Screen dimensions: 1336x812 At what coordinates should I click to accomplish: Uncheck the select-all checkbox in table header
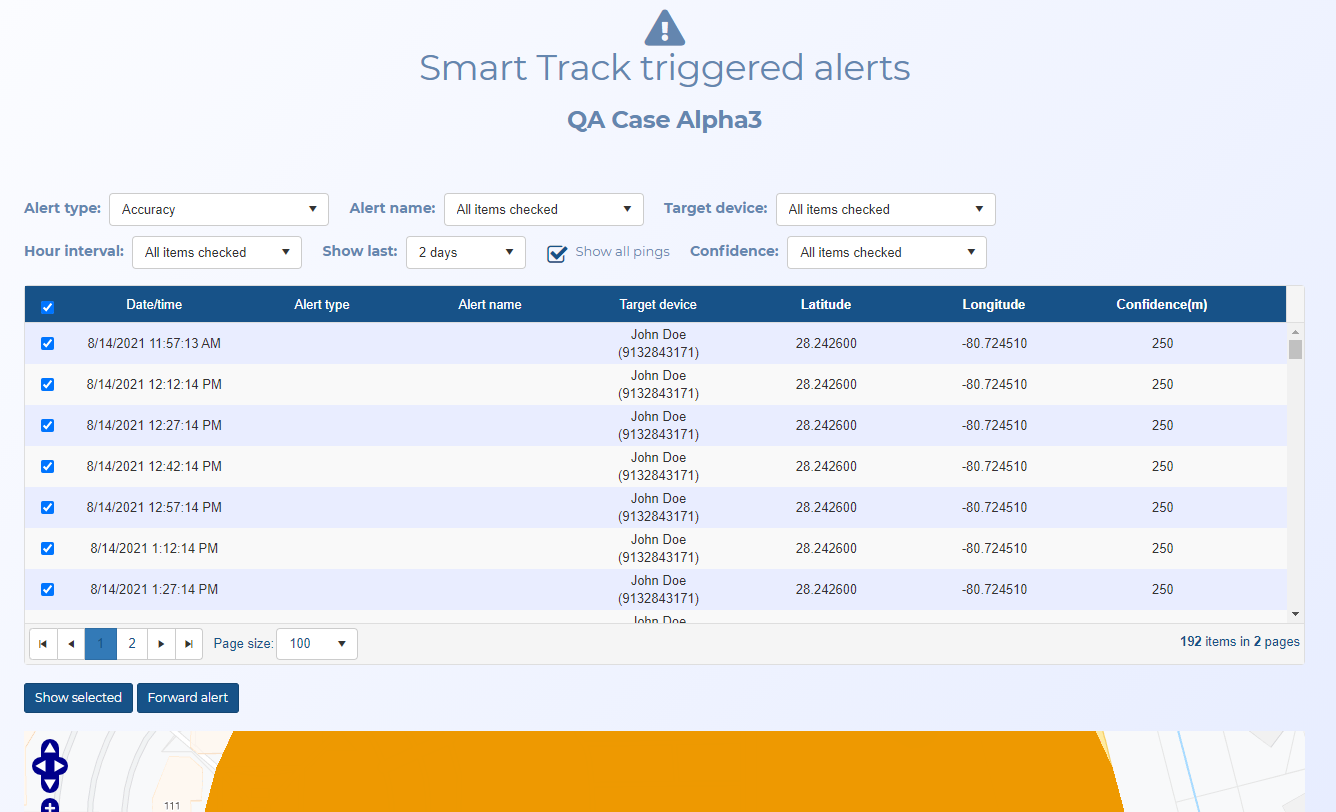pos(47,307)
